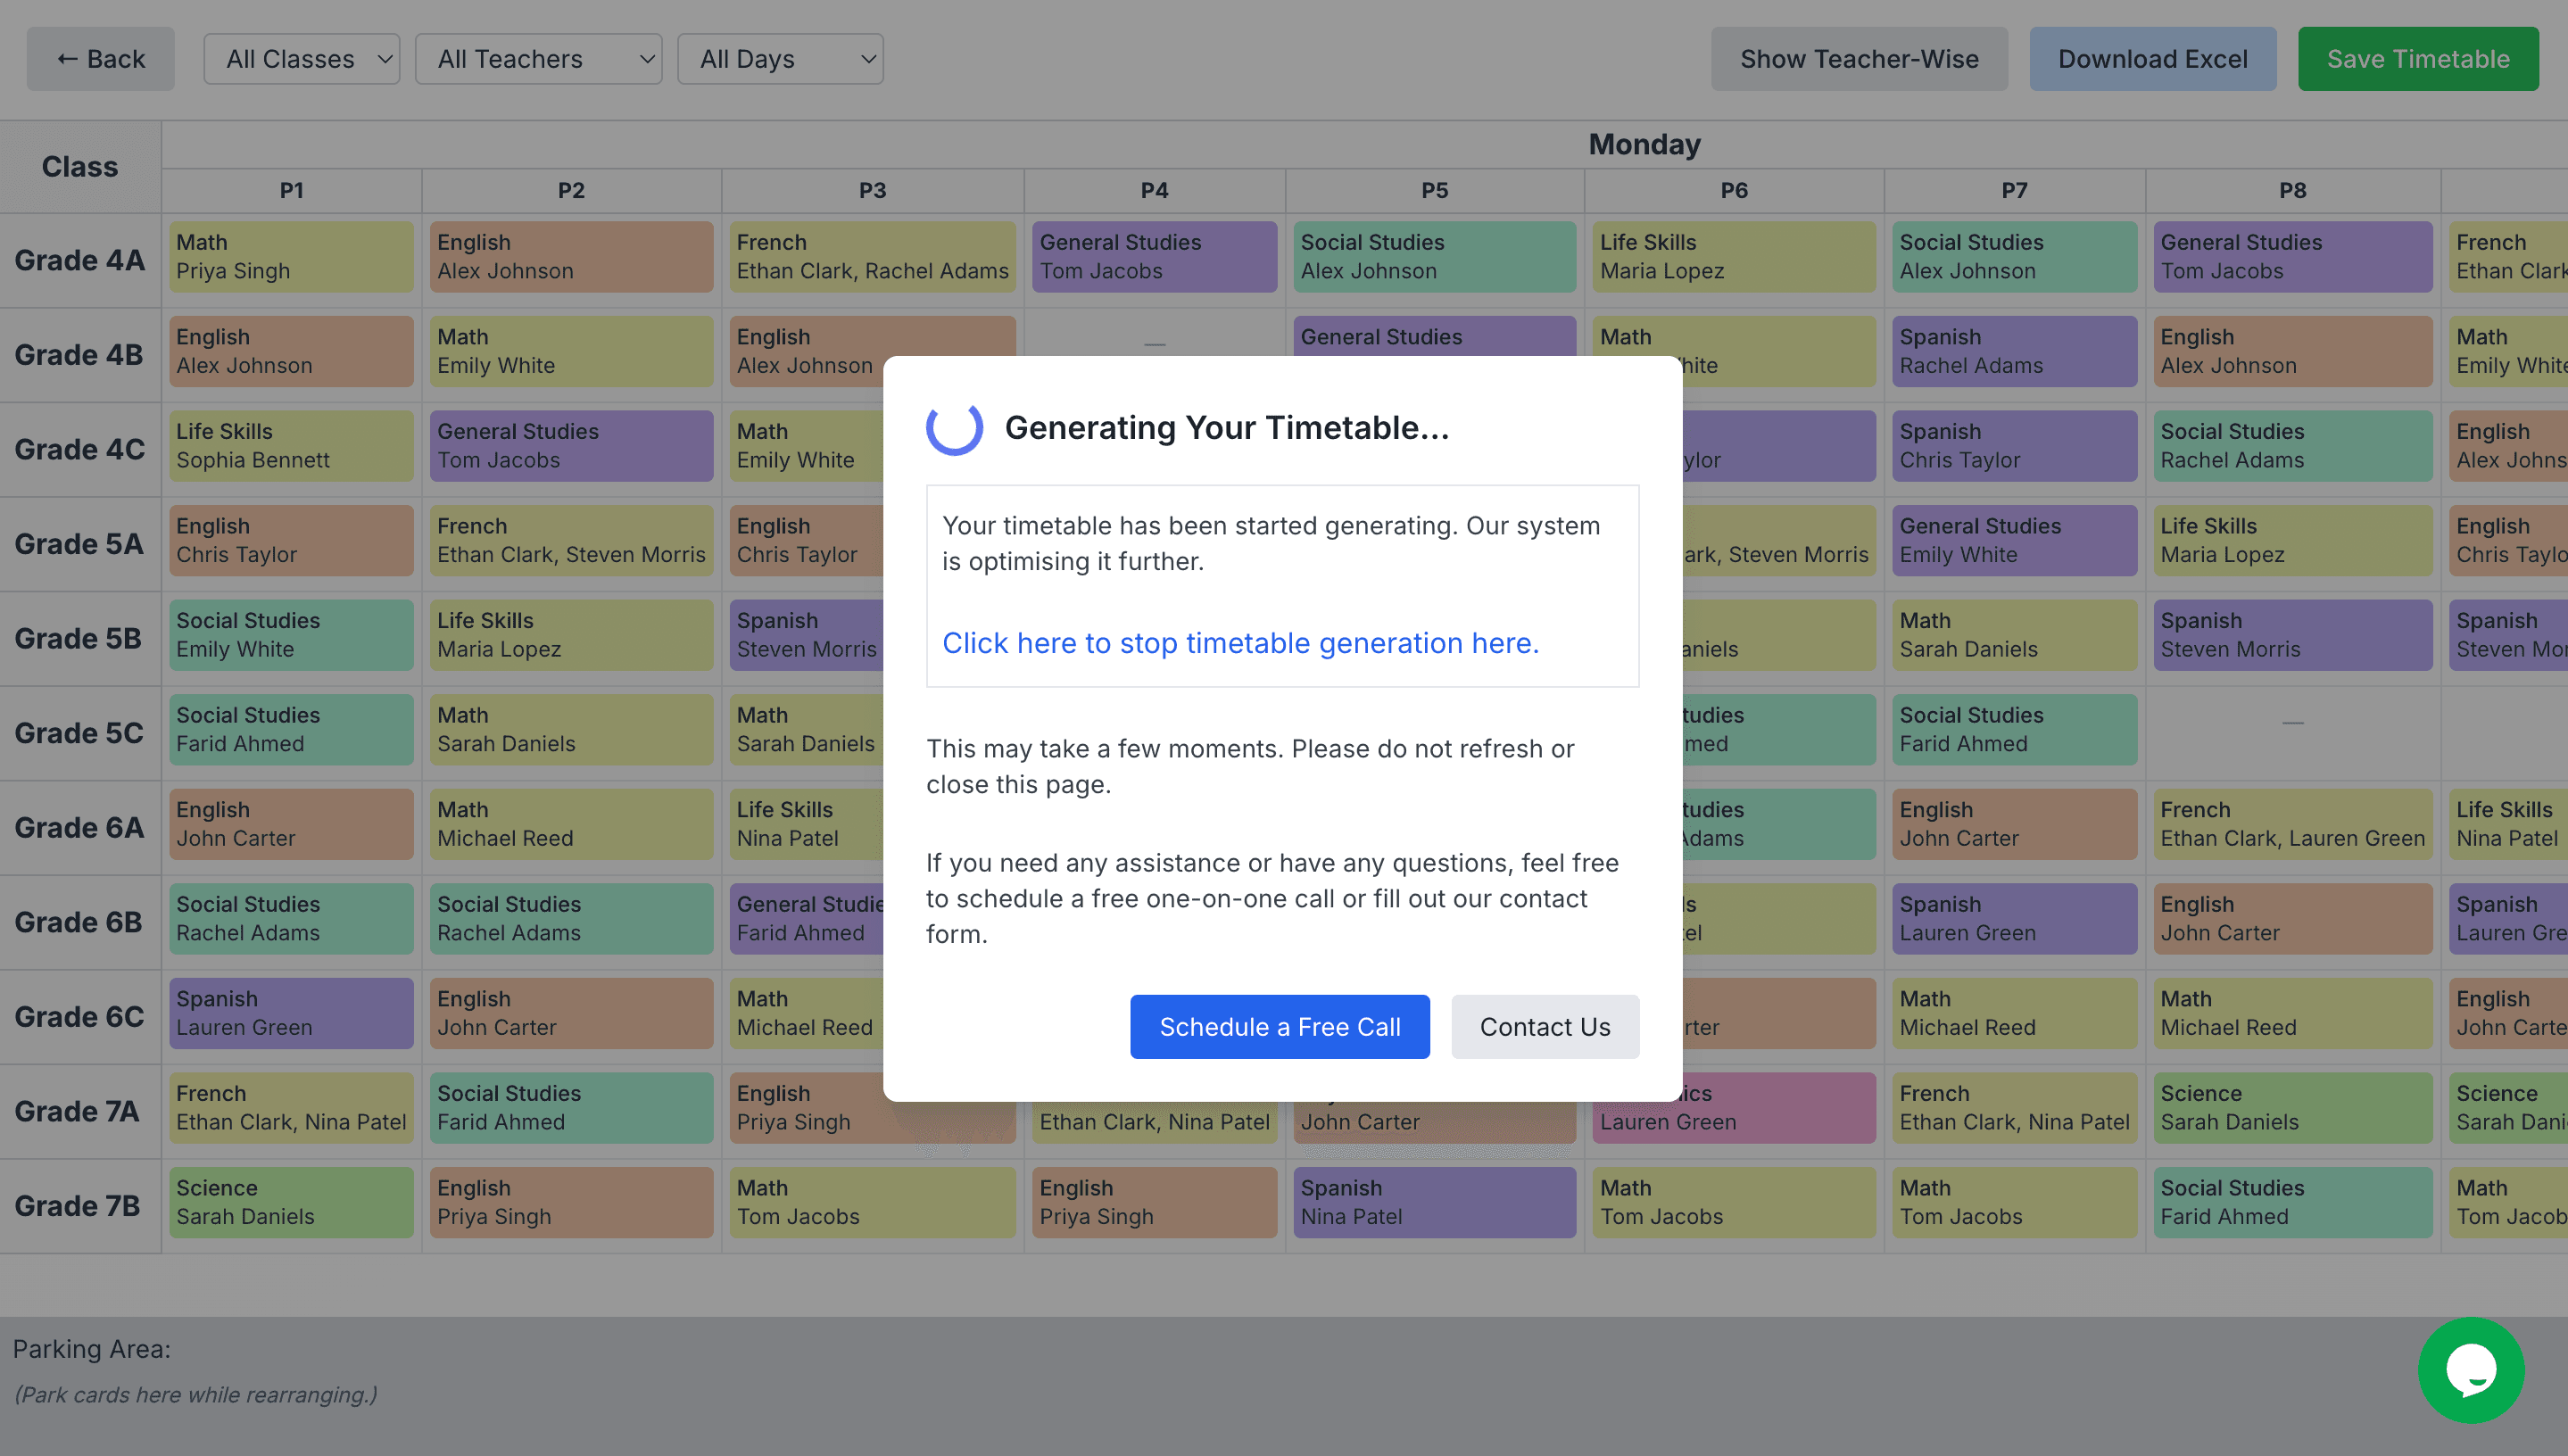This screenshot has height=1456, width=2568.
Task: Click the Grade 5C row header
Action: 79,733
